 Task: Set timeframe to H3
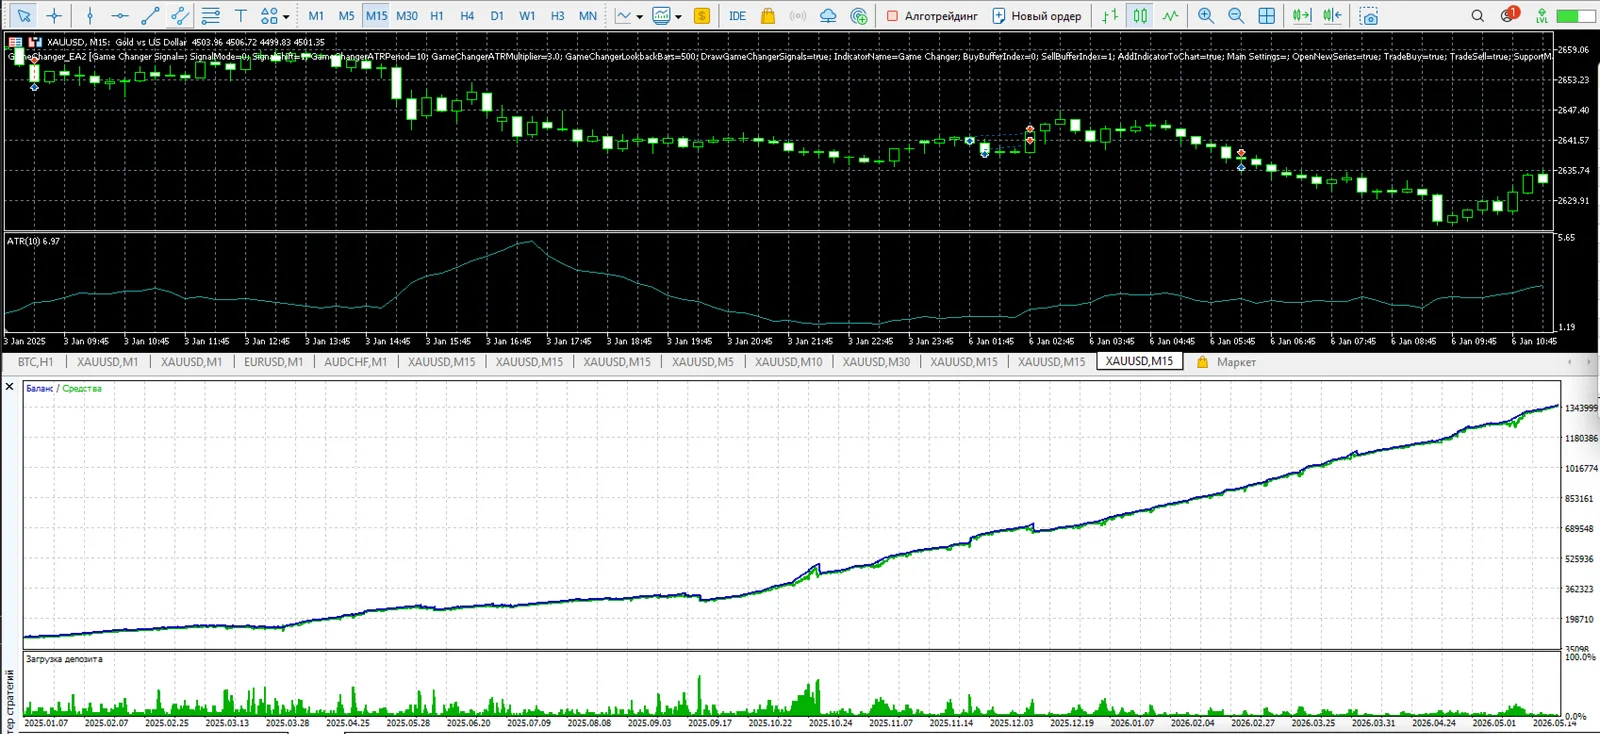click(x=557, y=16)
